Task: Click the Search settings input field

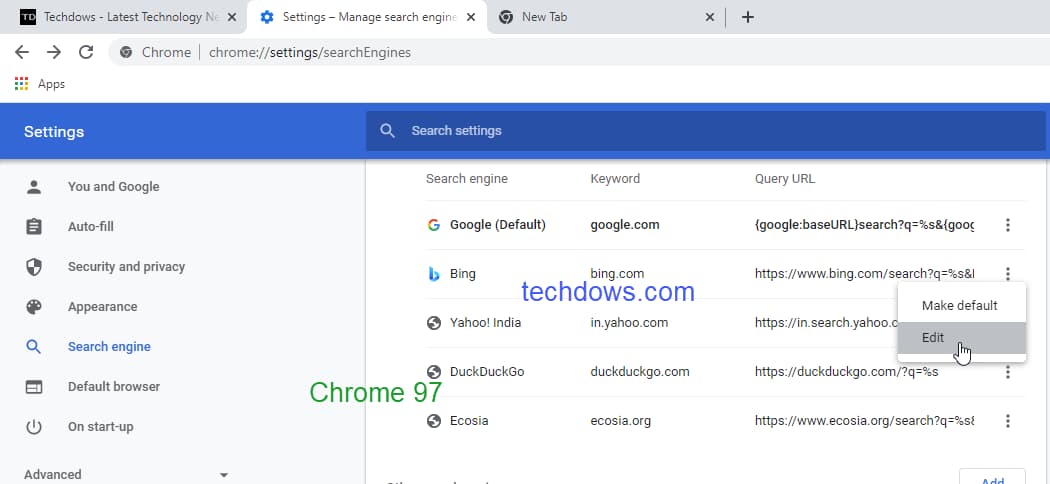Action: pos(706,131)
